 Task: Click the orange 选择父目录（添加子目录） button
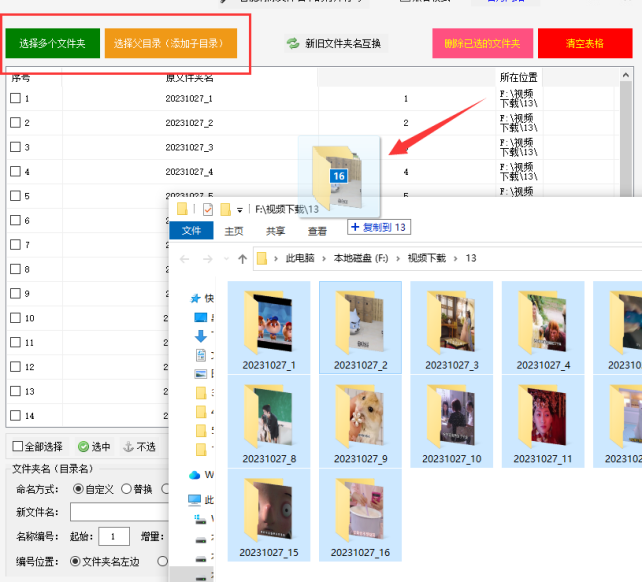(171, 43)
